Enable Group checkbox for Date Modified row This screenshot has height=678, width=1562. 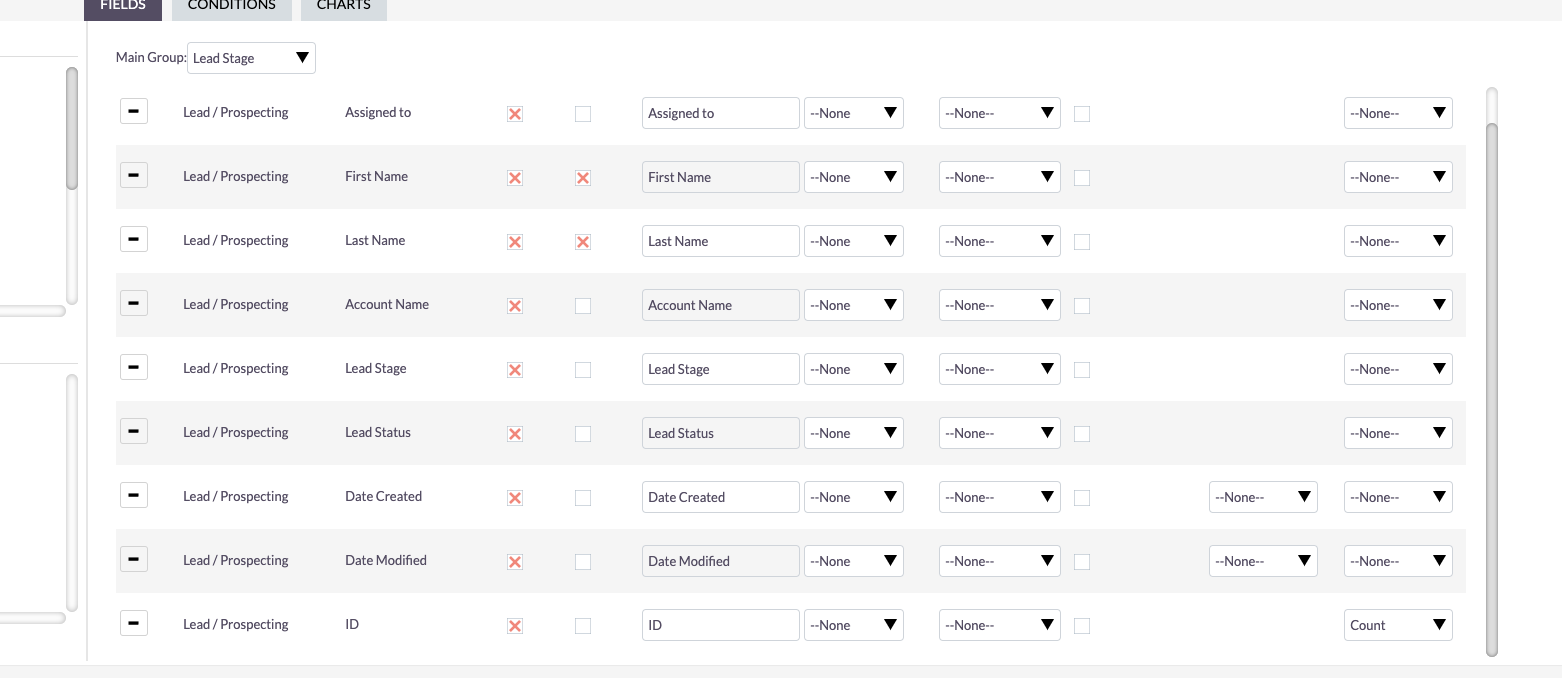tap(1082, 562)
